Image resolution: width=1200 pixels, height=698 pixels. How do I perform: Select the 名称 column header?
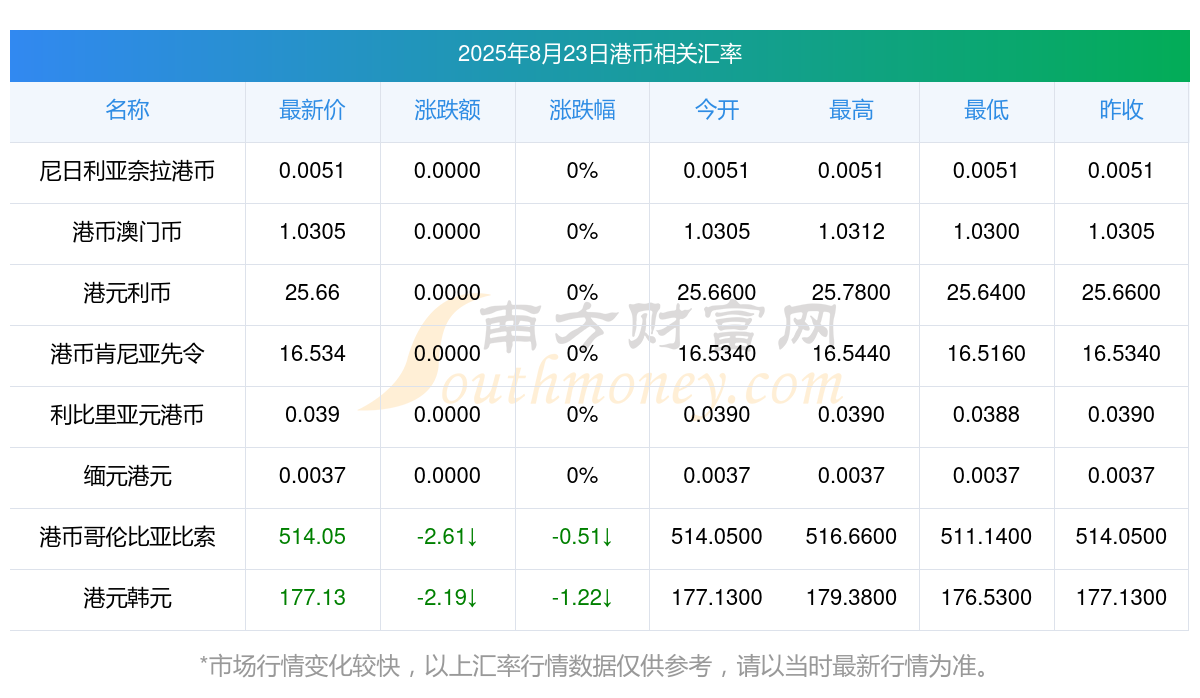pyautogui.click(x=127, y=110)
